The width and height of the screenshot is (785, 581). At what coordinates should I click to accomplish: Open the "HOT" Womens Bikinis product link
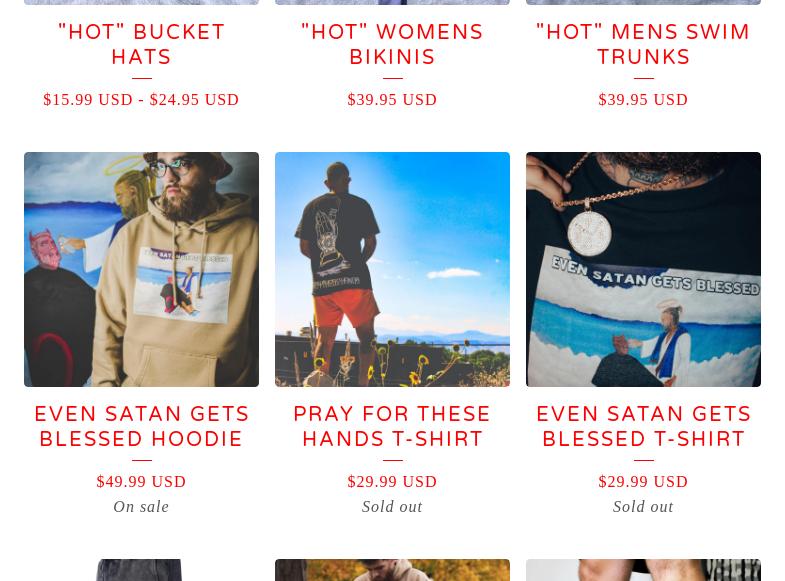pos(392,45)
